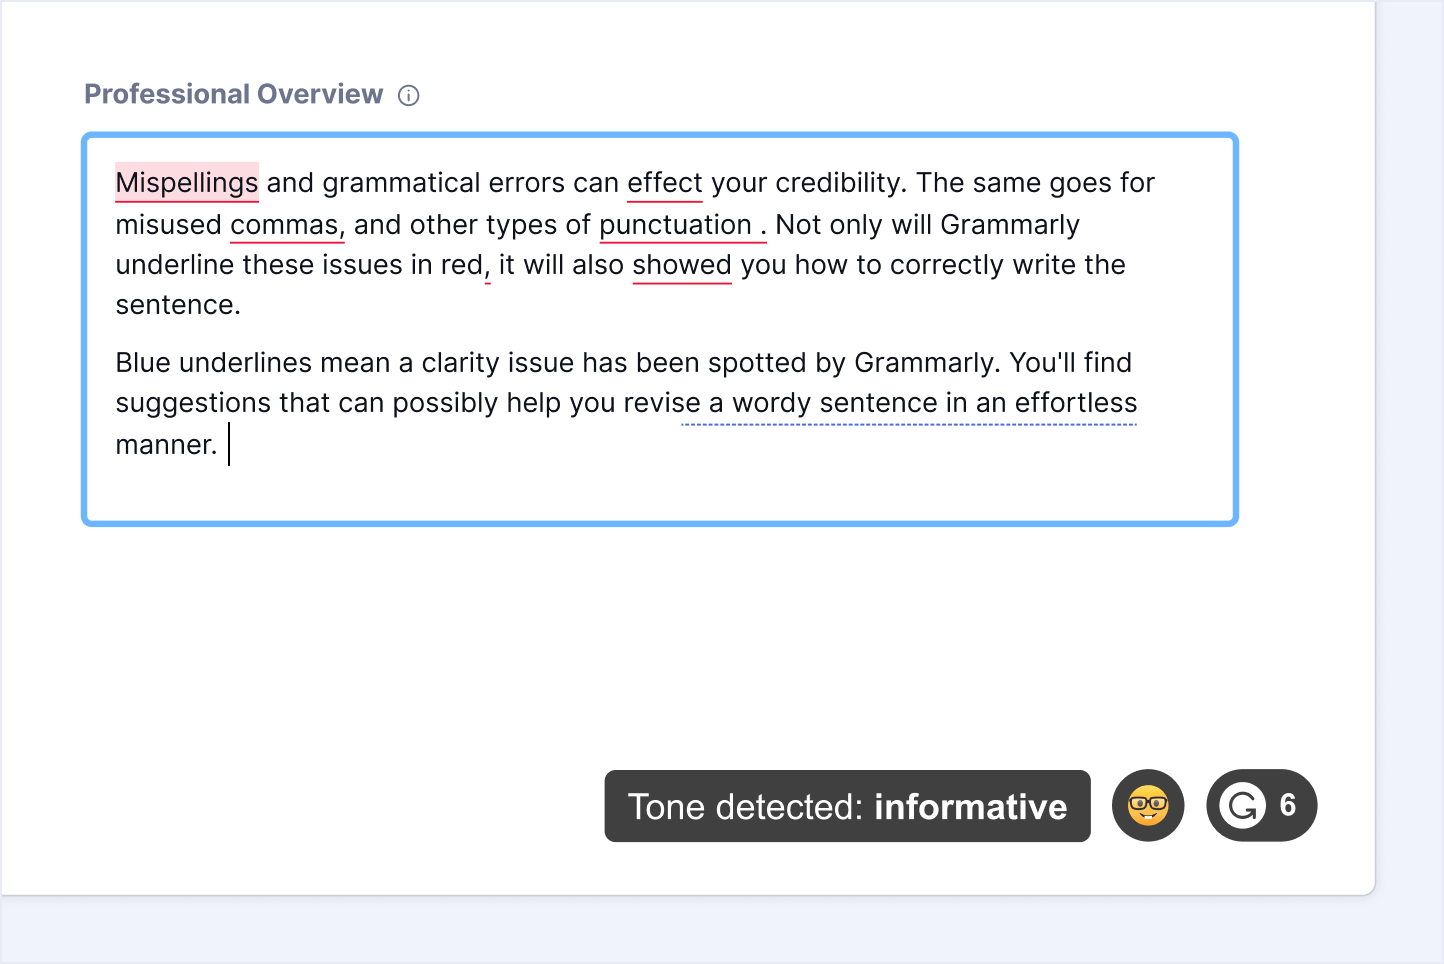The width and height of the screenshot is (1444, 964).
Task: Click the word sentence. ending first paragraph
Action: pos(178,304)
